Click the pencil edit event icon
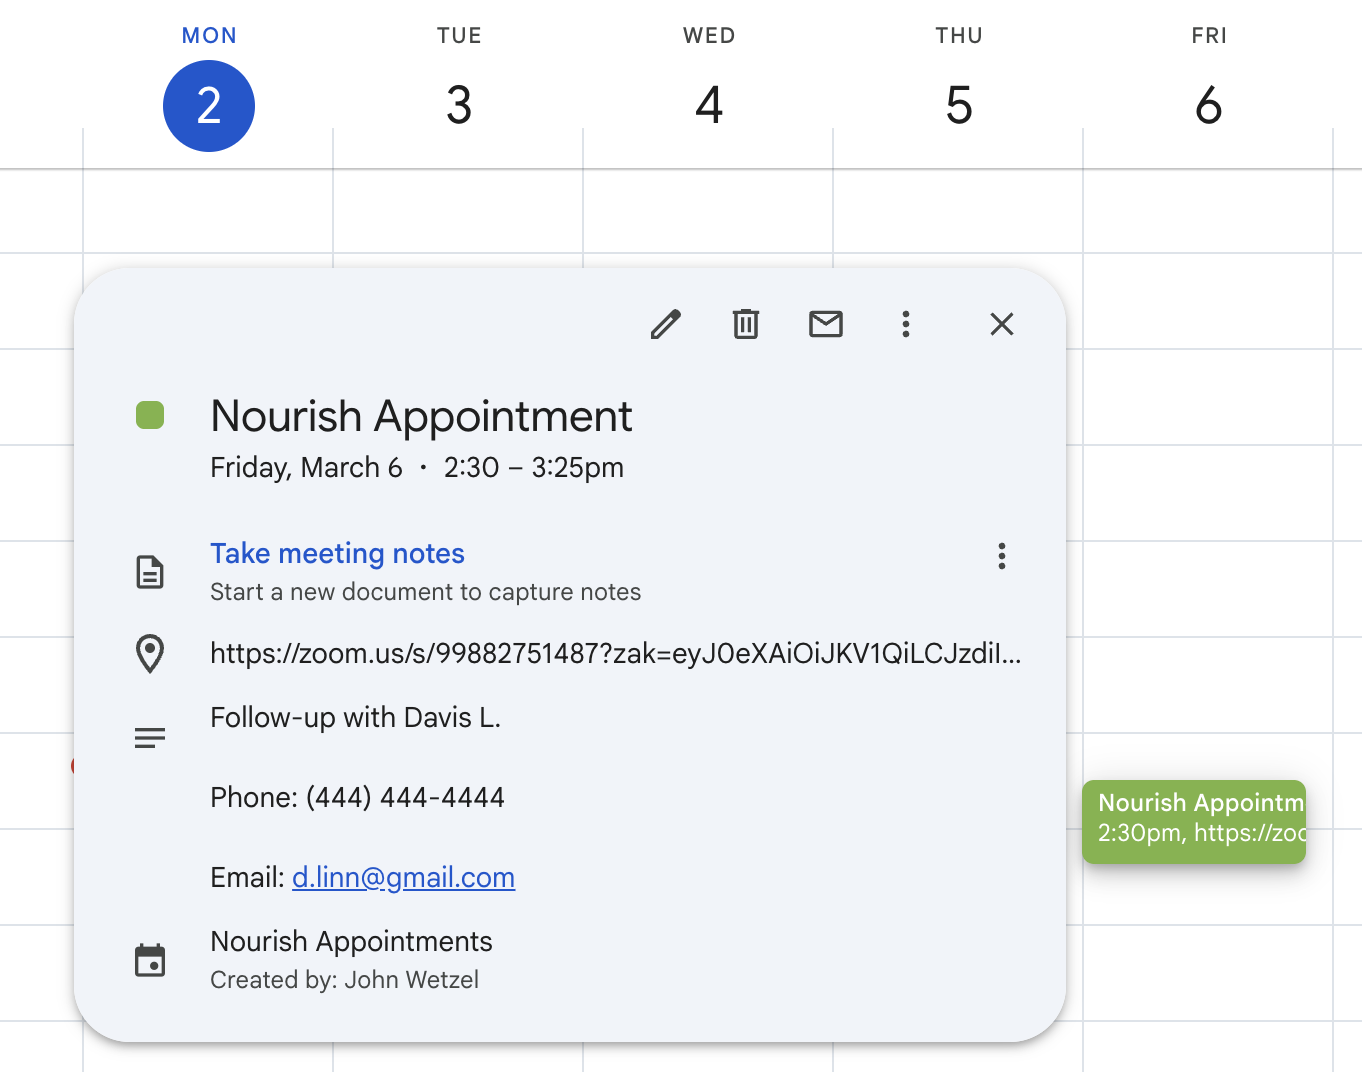 click(665, 324)
